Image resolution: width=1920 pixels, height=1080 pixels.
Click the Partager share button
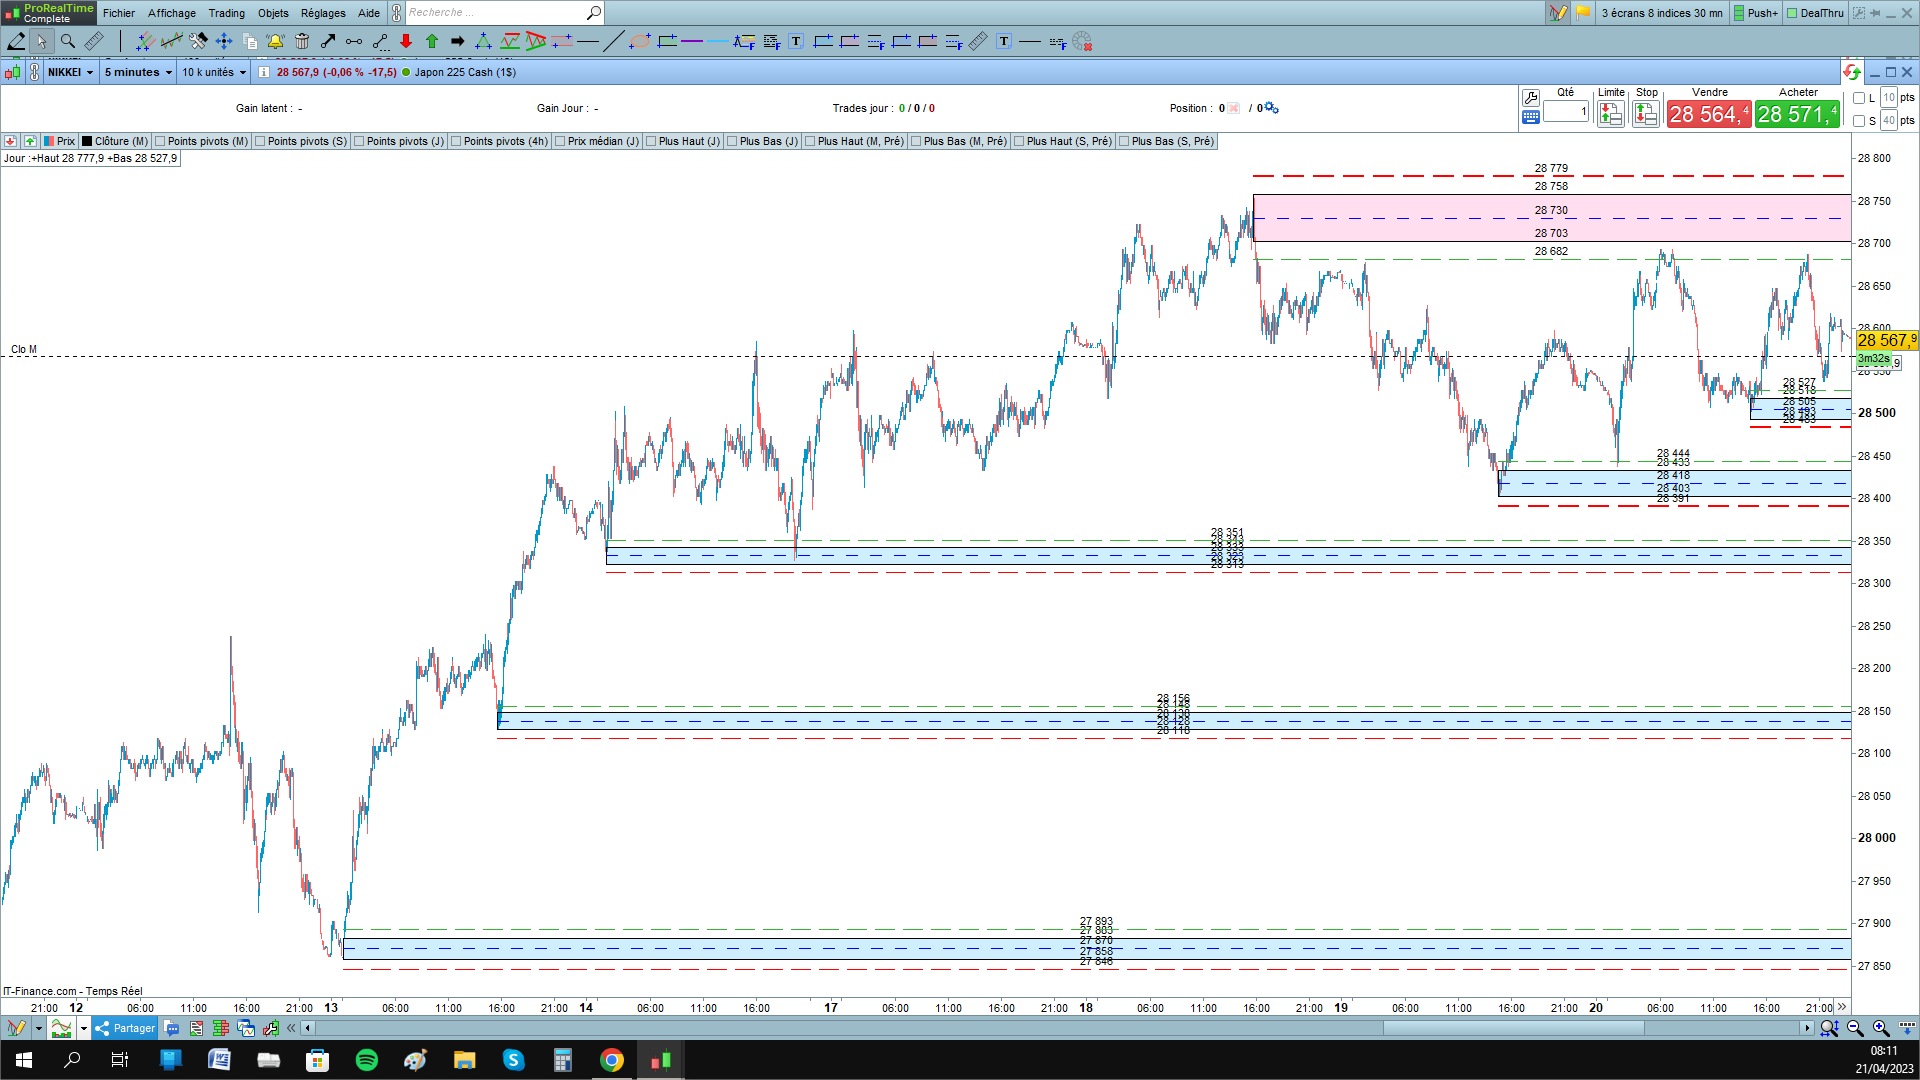(125, 1028)
